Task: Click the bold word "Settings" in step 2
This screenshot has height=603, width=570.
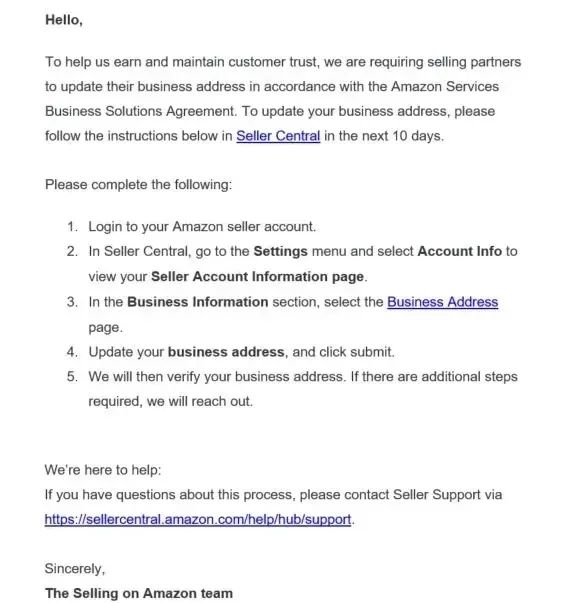Action: (280, 251)
